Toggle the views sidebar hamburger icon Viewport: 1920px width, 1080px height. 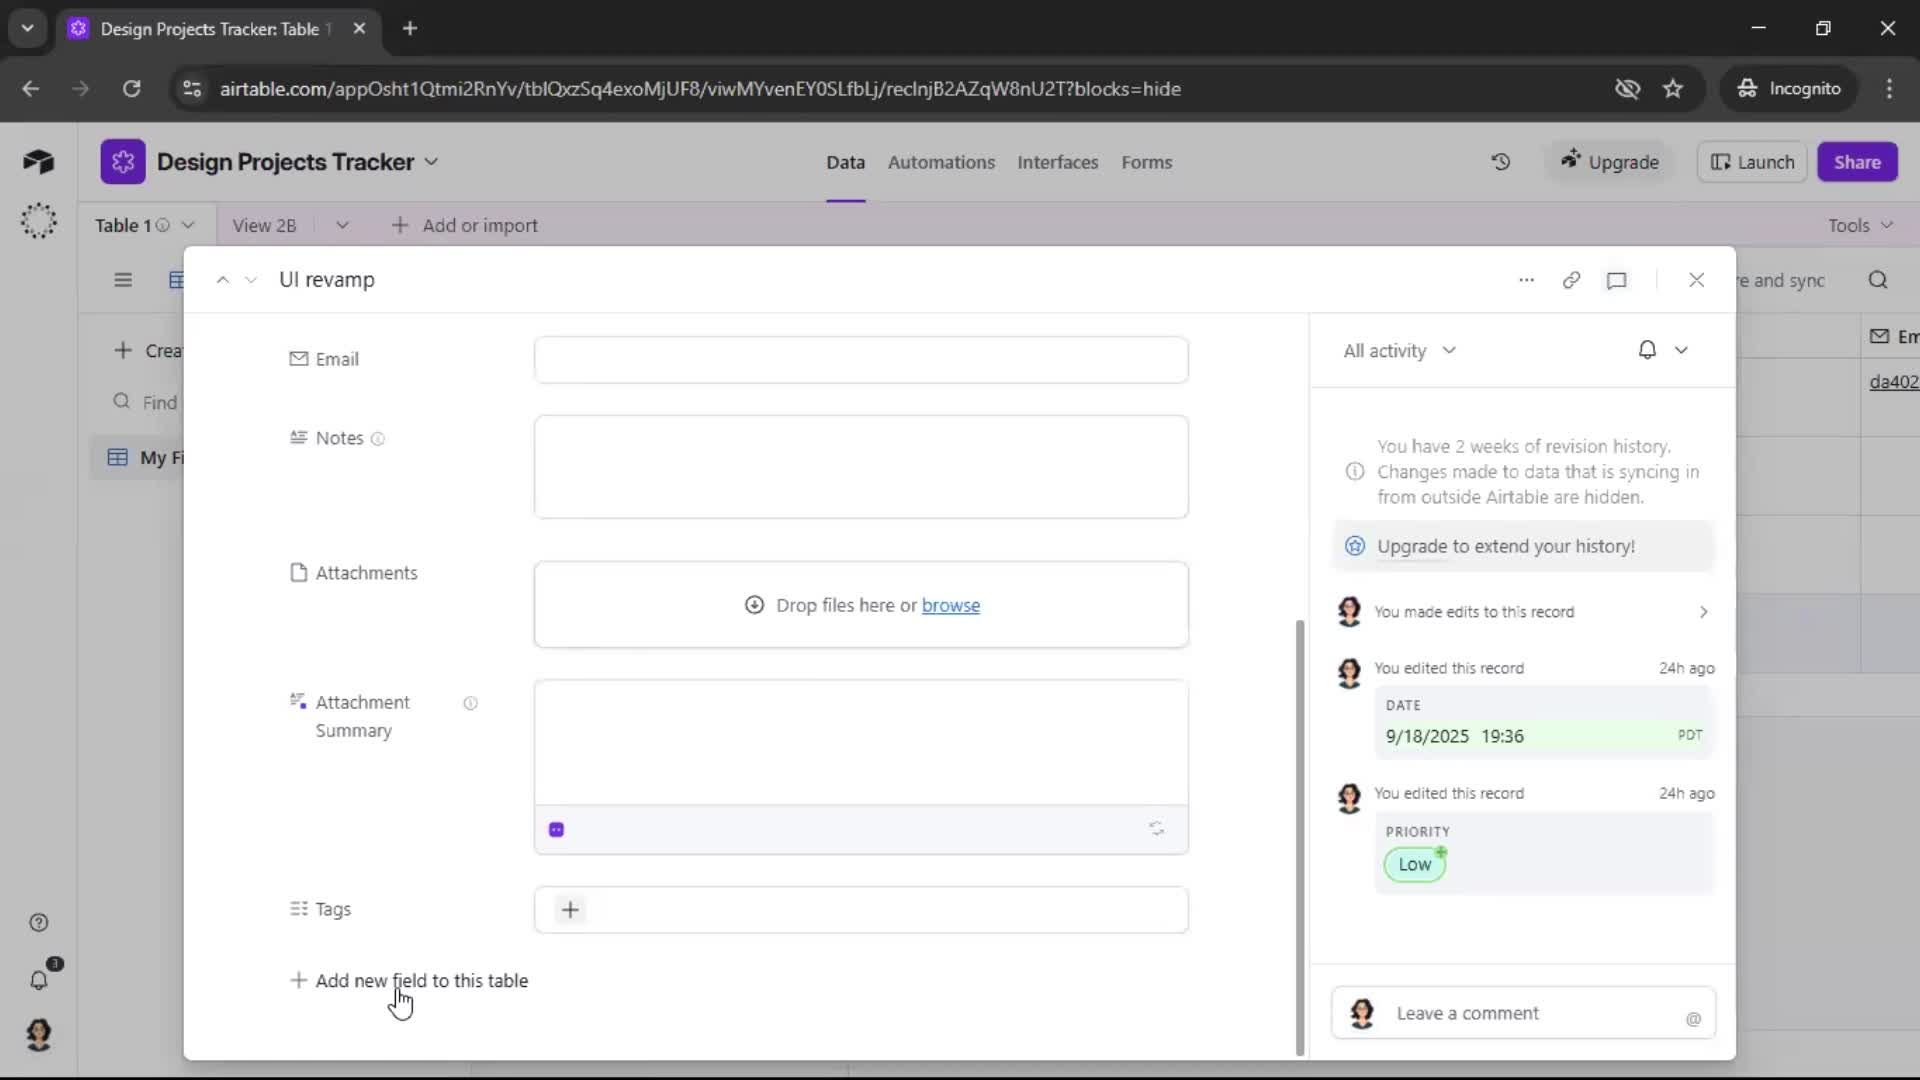click(x=123, y=280)
